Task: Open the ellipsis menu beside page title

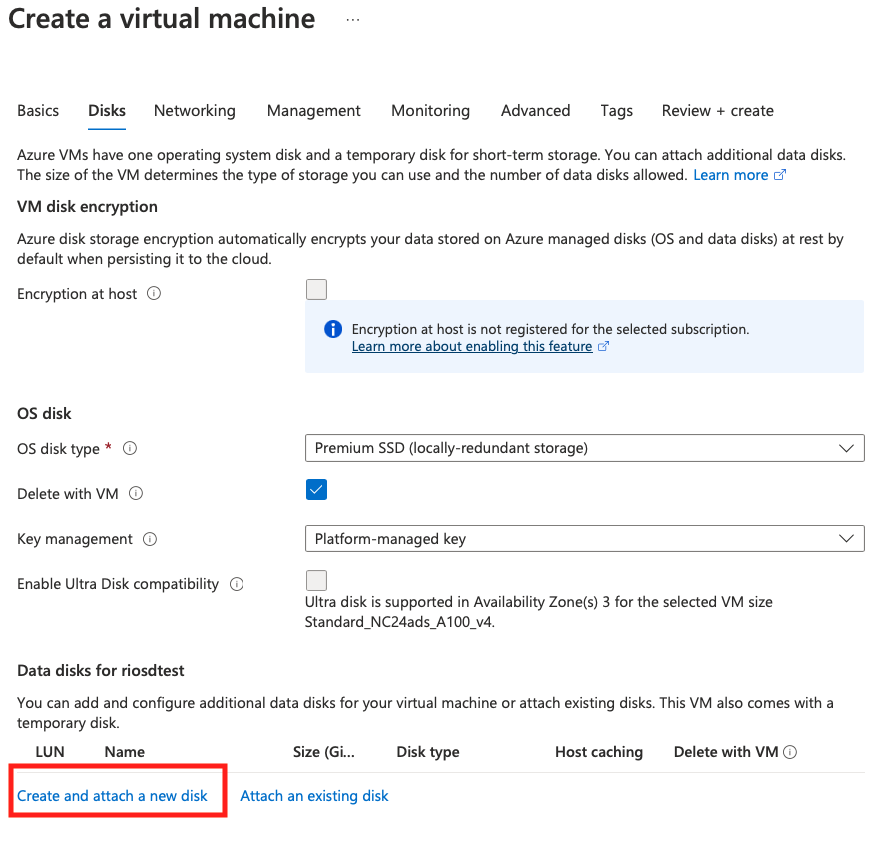Action: click(x=353, y=20)
